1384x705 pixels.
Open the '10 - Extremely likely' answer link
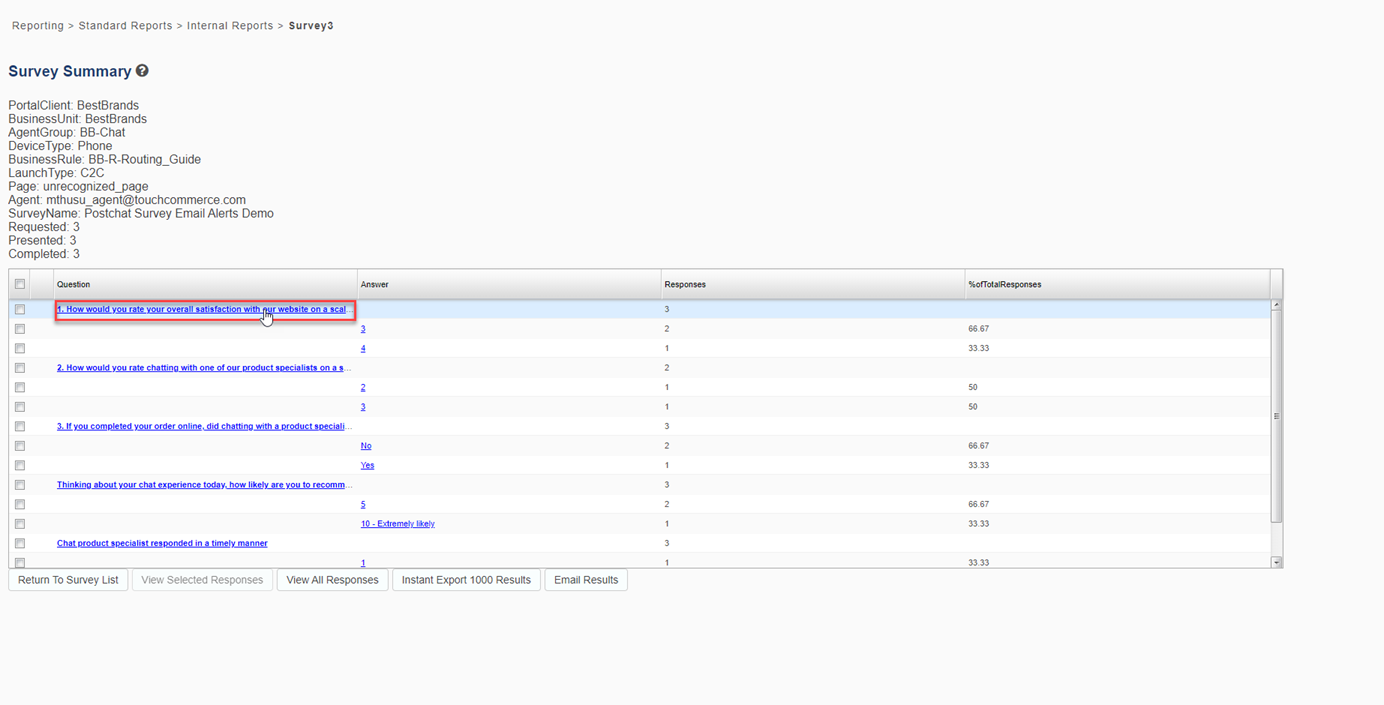click(x=397, y=524)
